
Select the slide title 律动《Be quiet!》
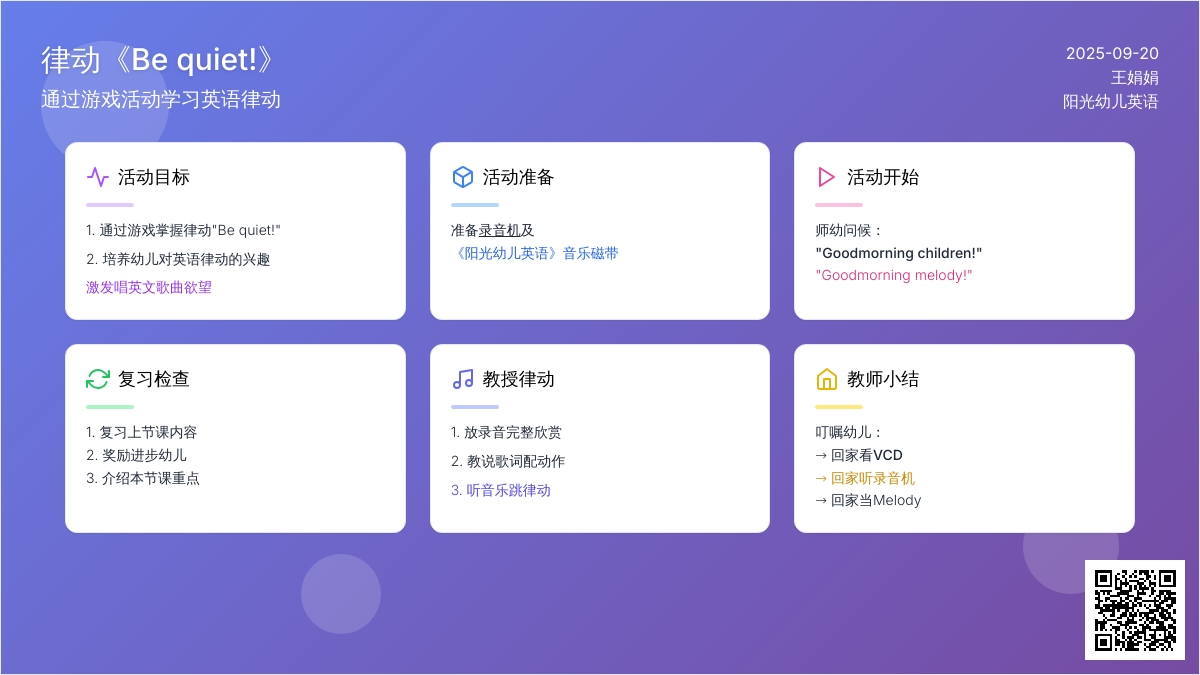[x=158, y=60]
